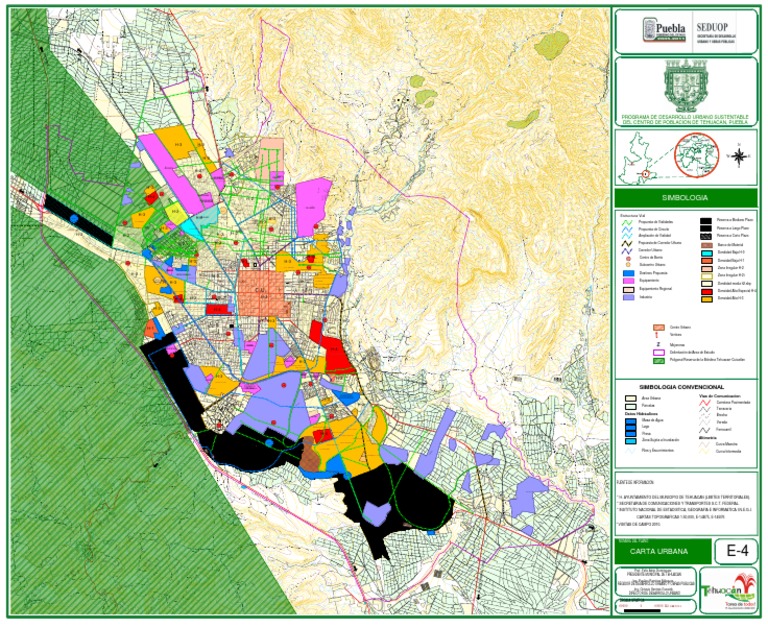Click the magenta Equipamiento legend swatch
The height and width of the screenshot is (628, 768).
click(x=628, y=281)
